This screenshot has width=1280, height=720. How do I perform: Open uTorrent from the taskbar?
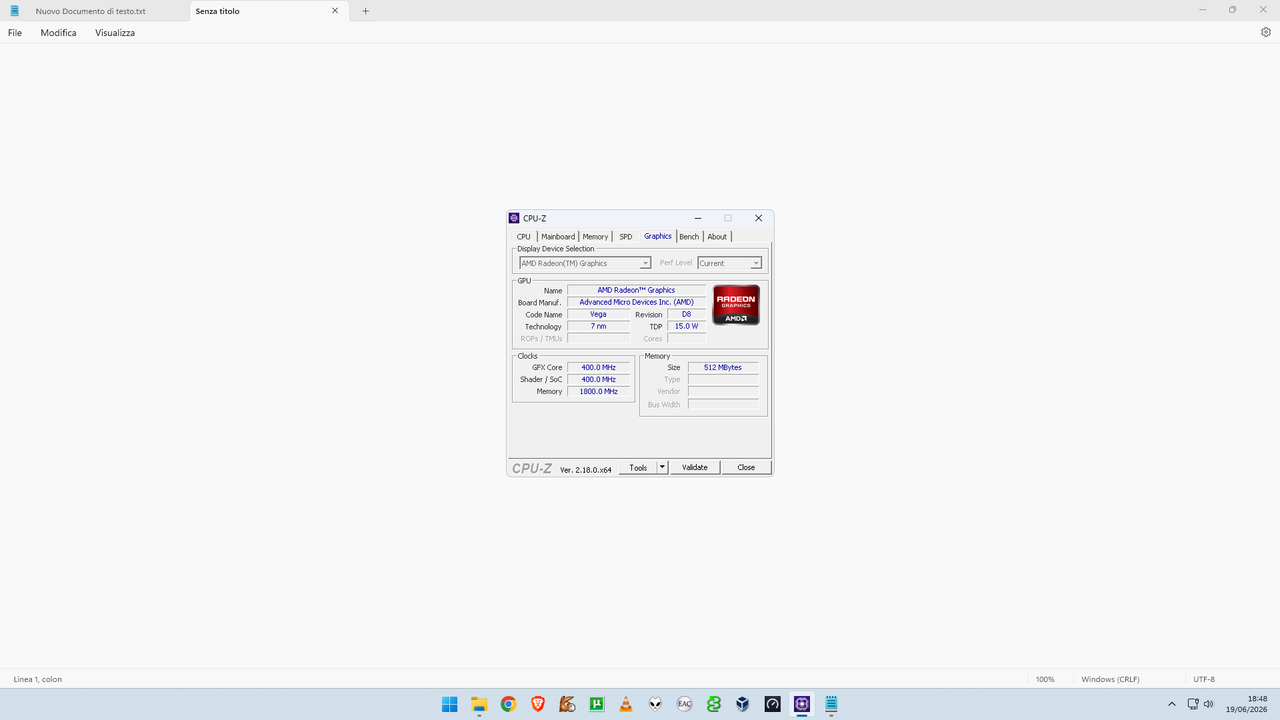[596, 704]
